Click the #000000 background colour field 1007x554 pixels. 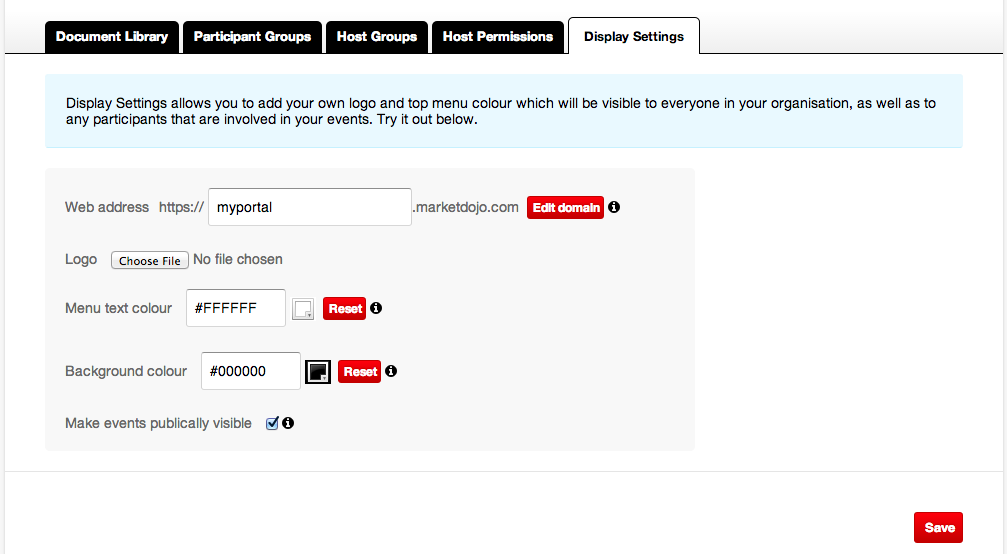pyautogui.click(x=250, y=371)
